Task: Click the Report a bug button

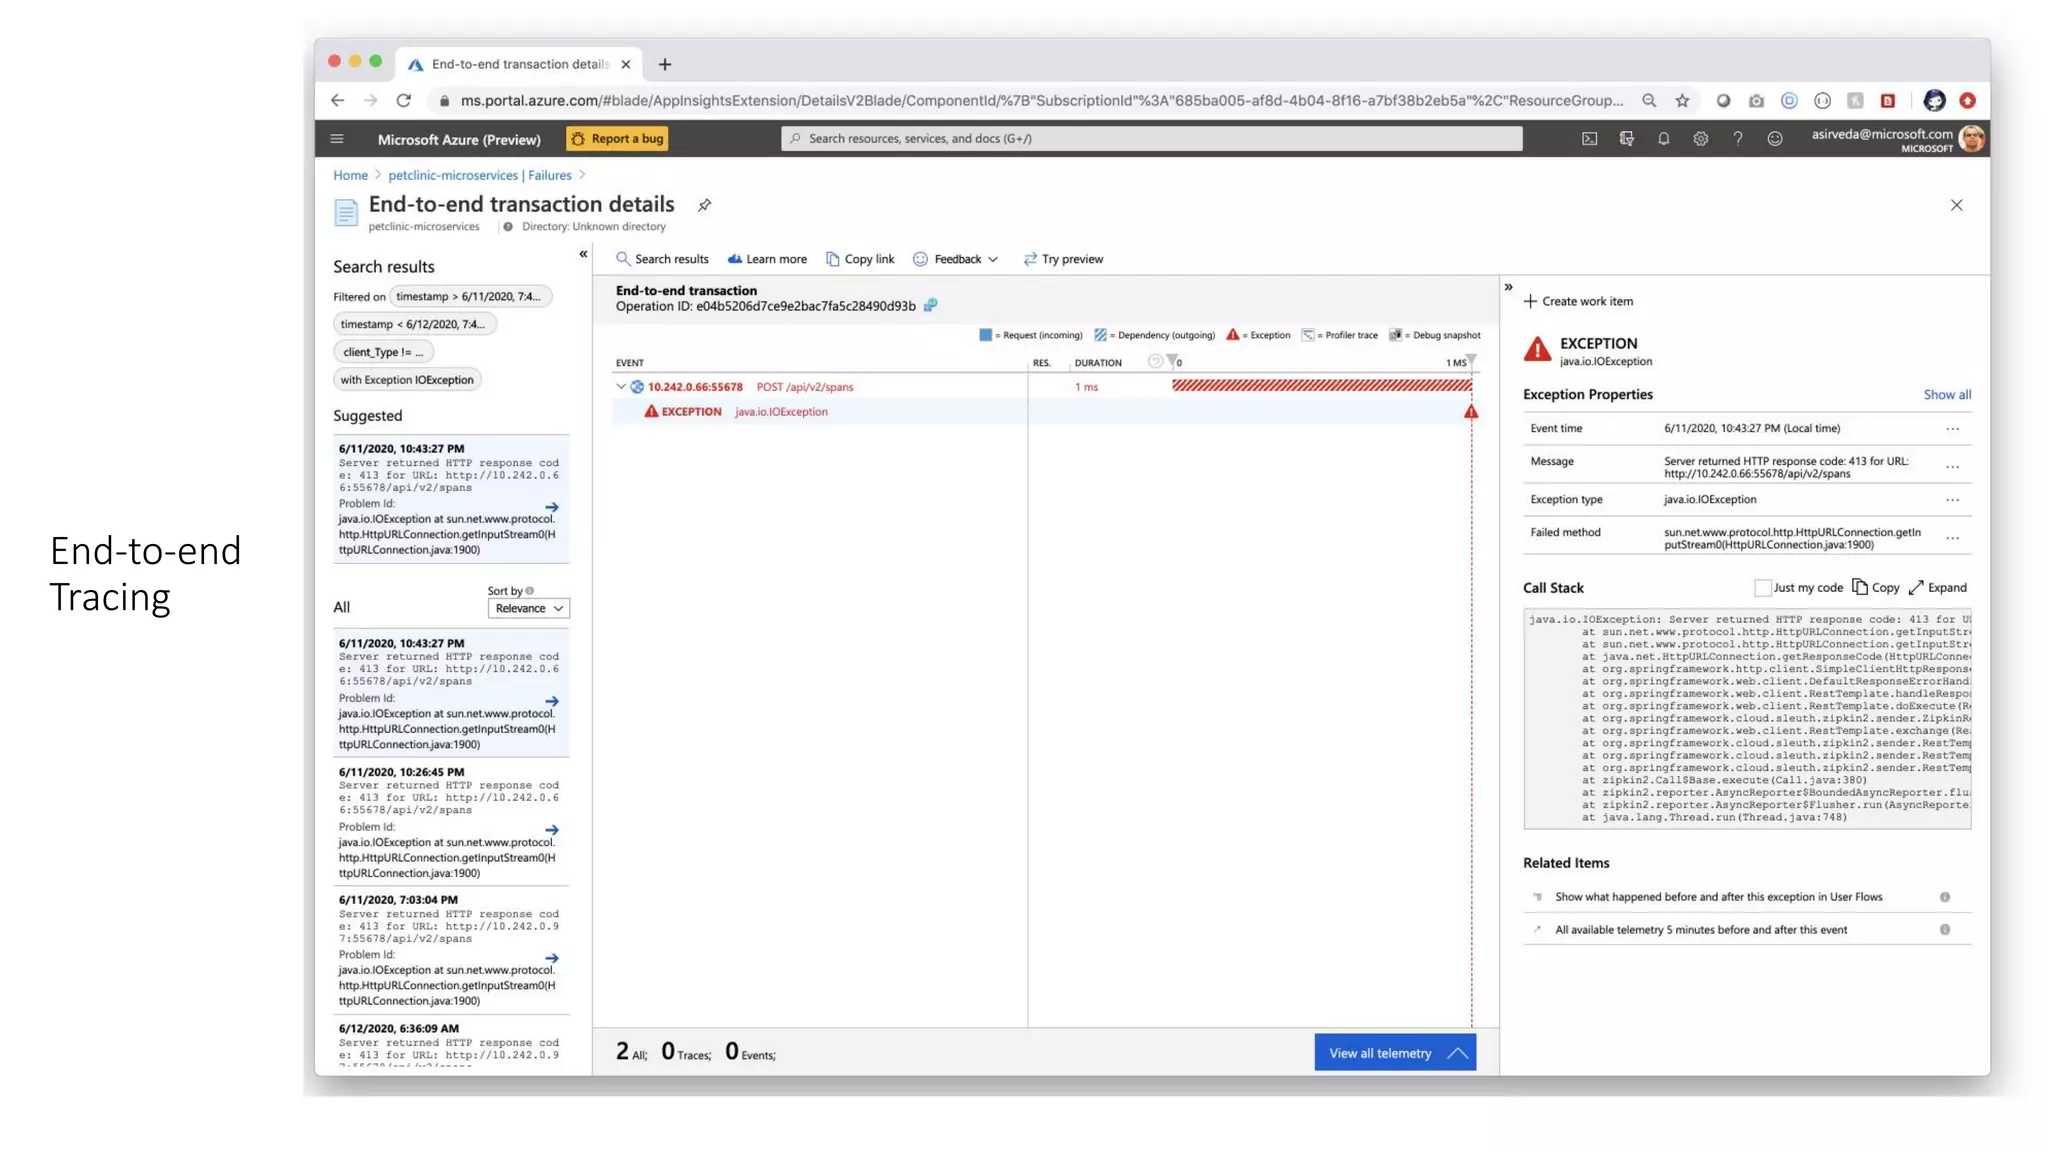Action: (x=617, y=139)
